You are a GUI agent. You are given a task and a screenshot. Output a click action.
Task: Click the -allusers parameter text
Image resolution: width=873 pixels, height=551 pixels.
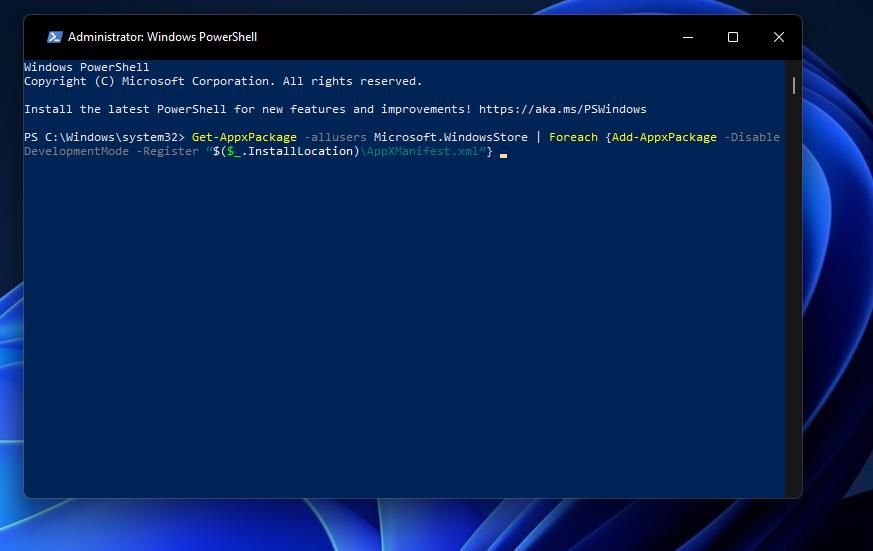click(335, 137)
